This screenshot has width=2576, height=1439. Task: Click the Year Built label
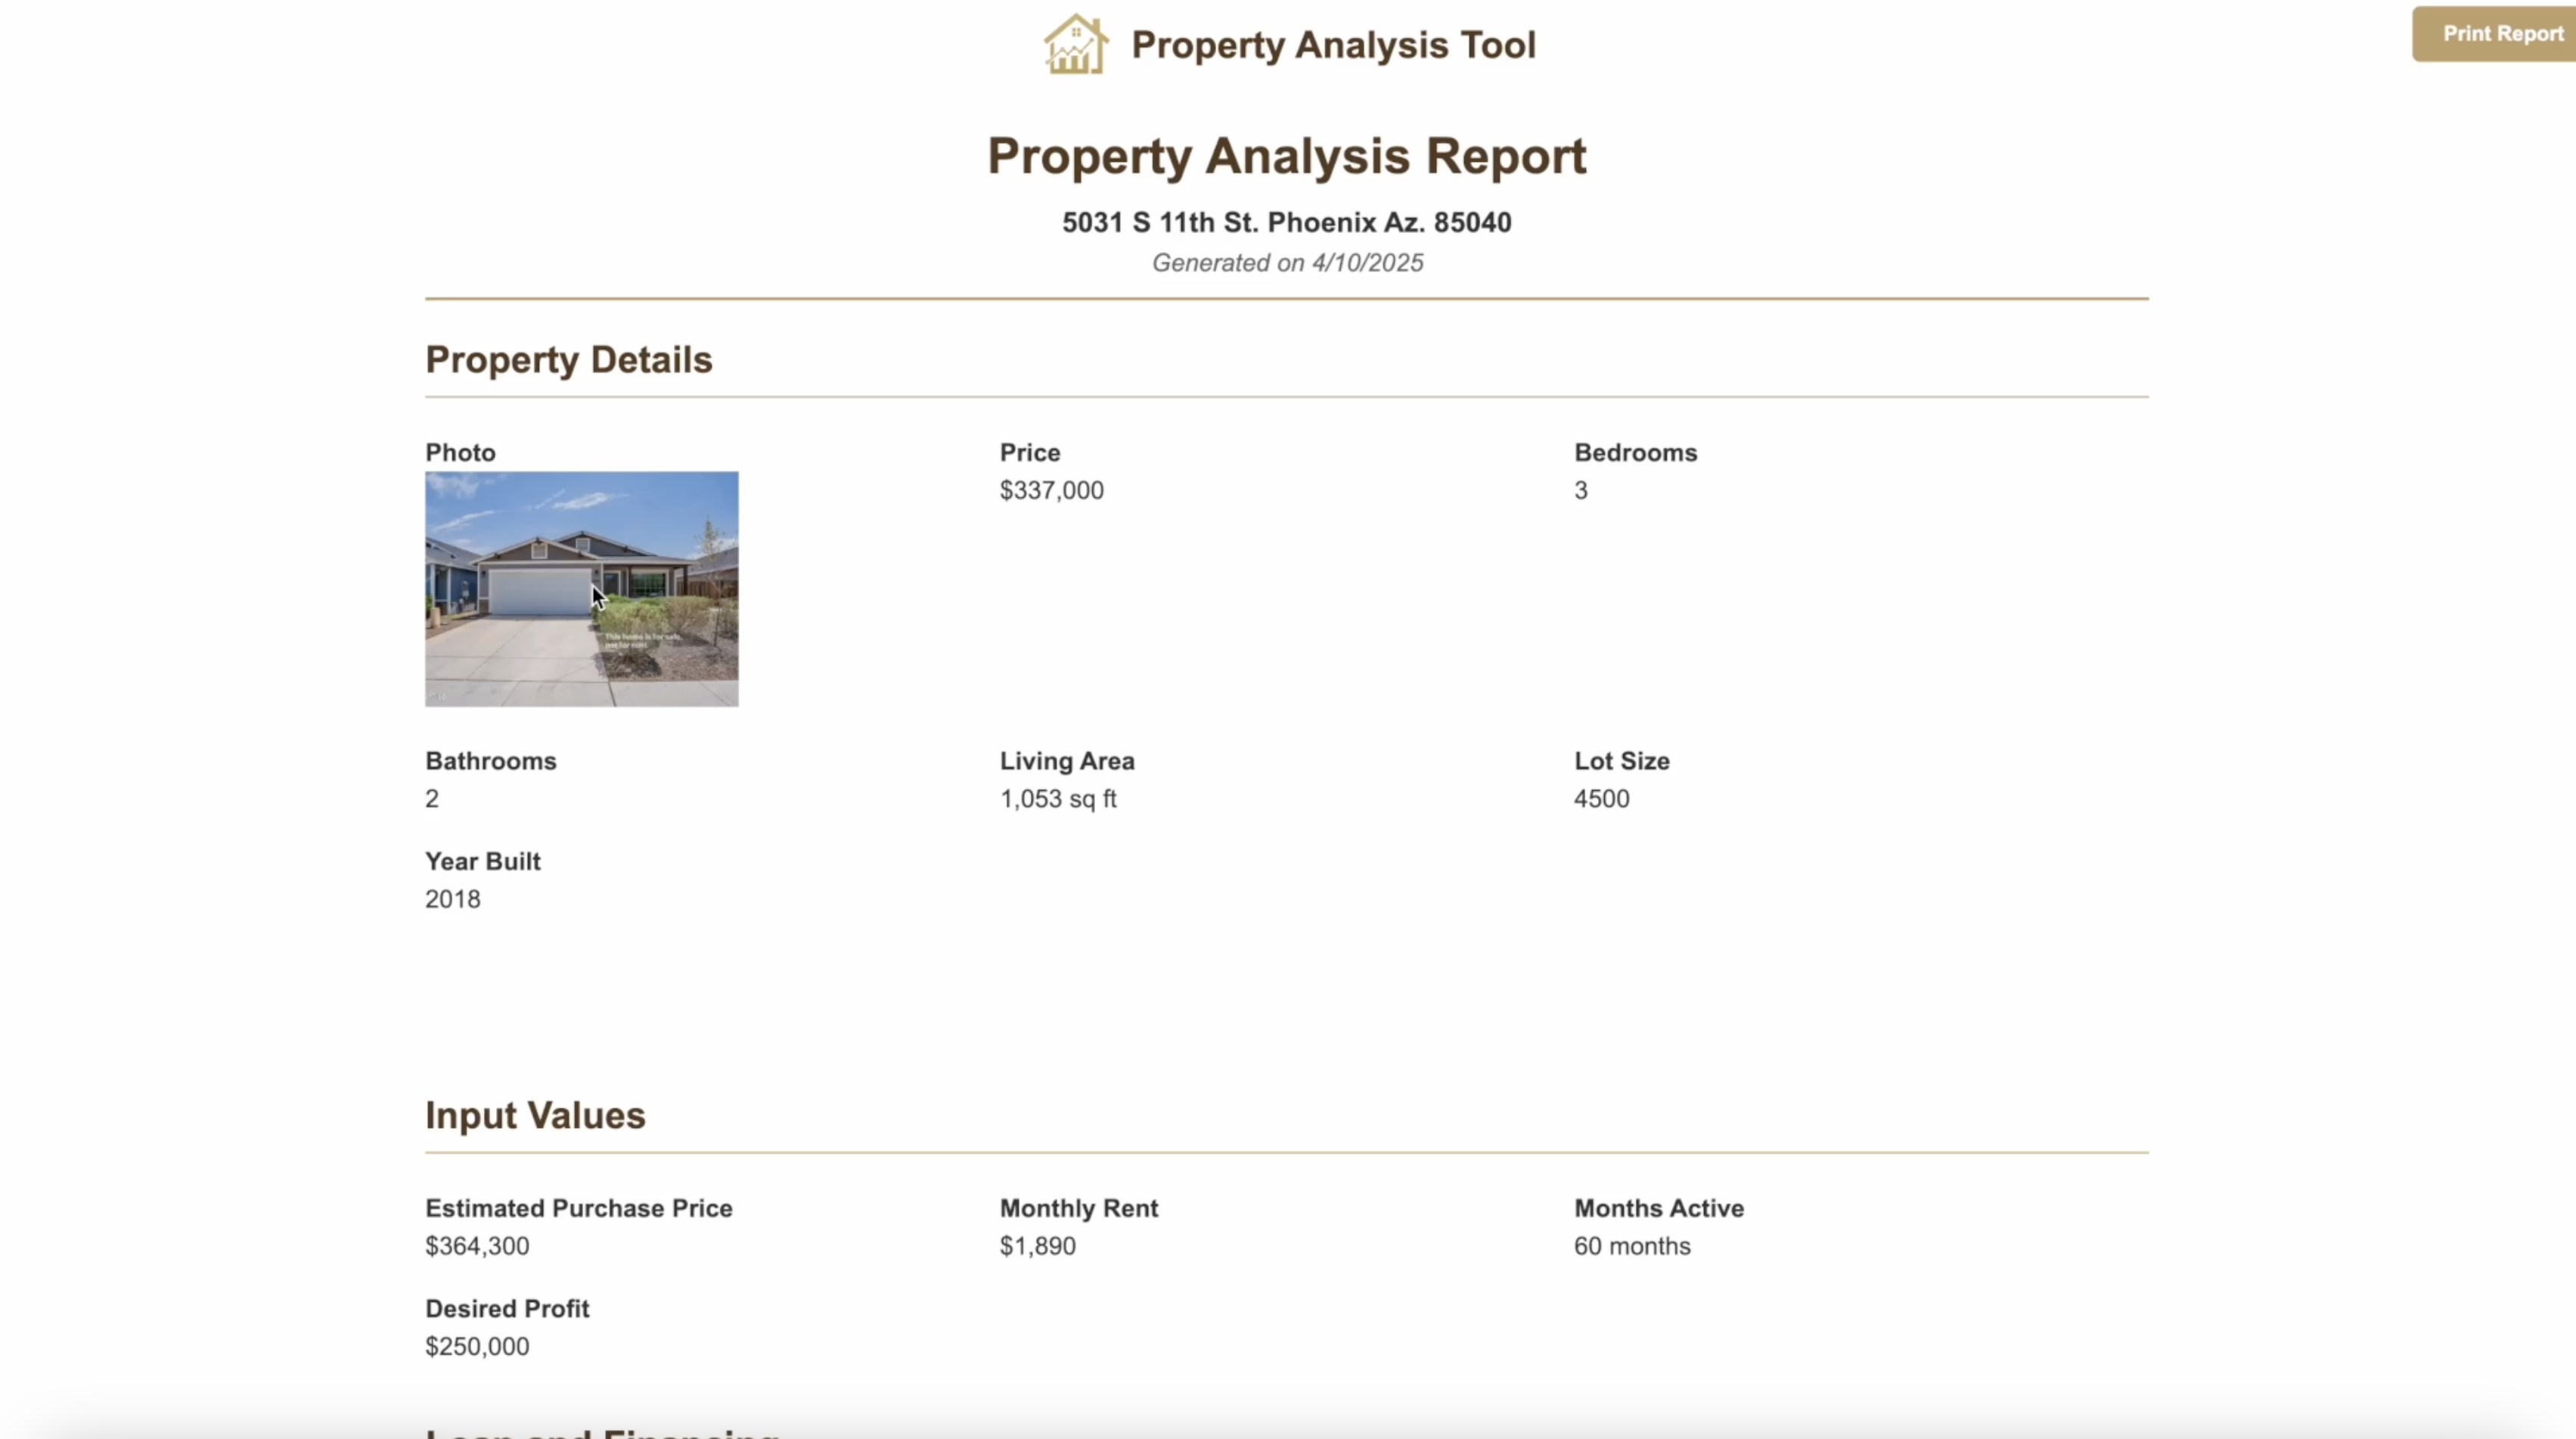coord(483,862)
